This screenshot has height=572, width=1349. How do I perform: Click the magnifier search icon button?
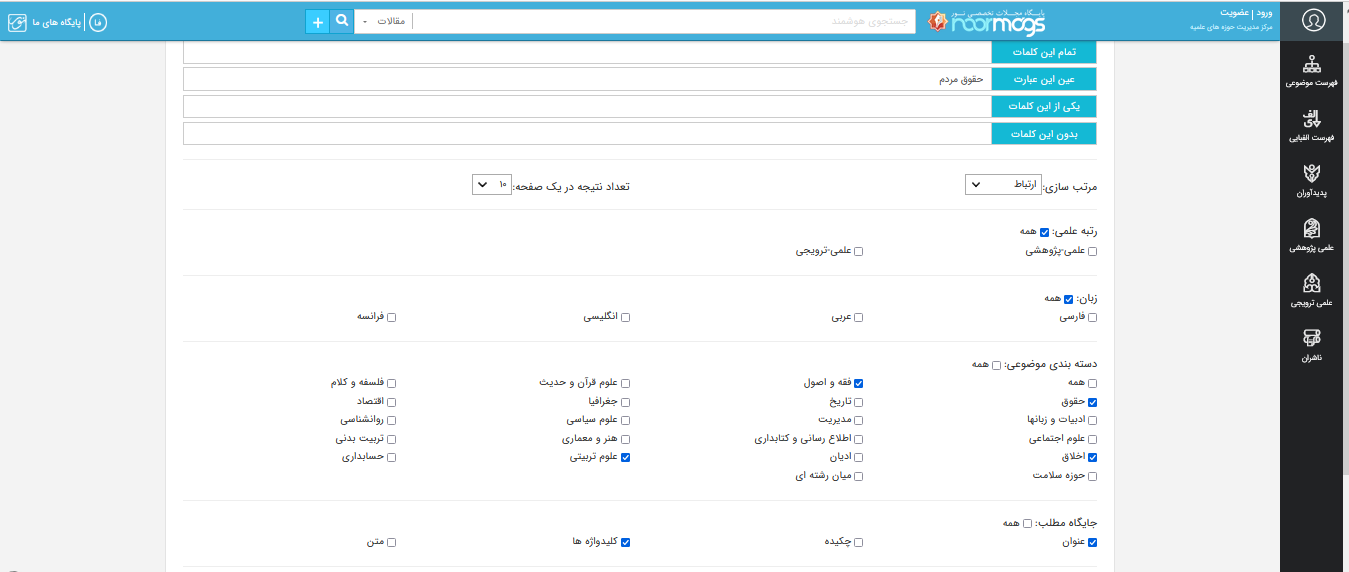341,21
